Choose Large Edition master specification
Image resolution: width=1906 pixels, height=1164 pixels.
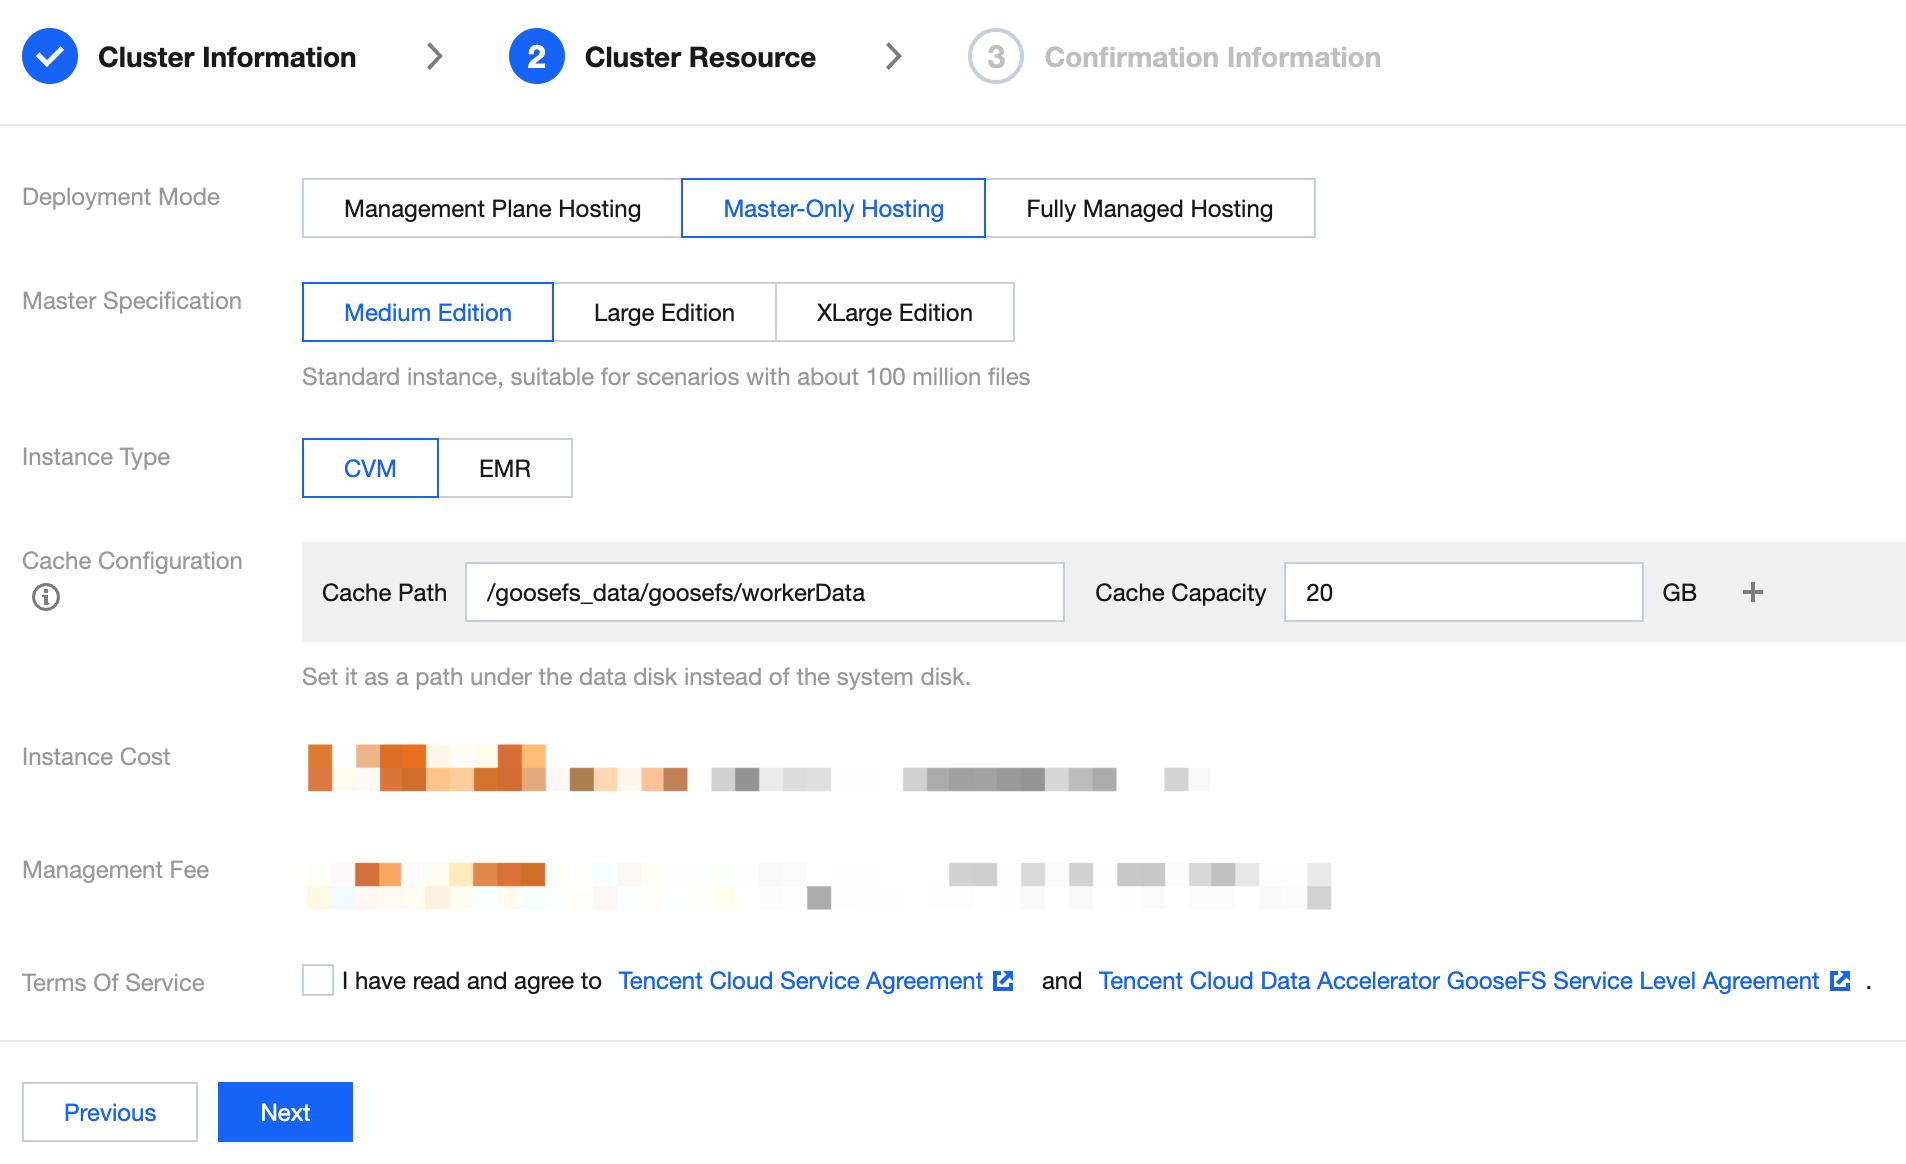(664, 312)
